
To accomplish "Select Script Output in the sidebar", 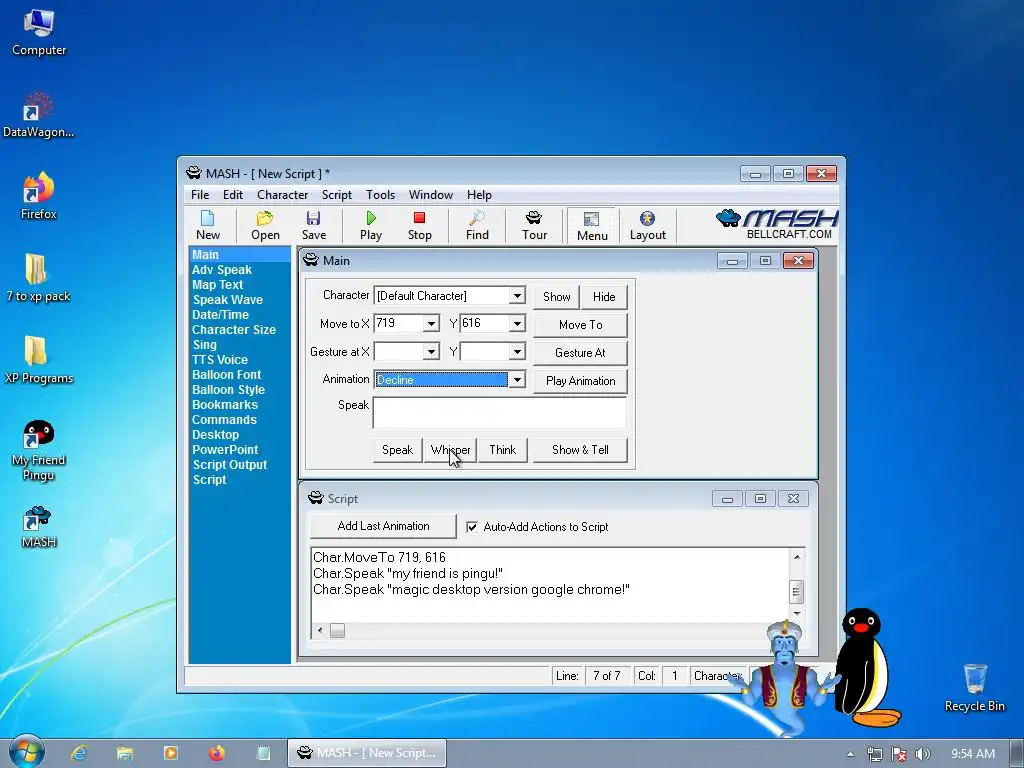I will pyautogui.click(x=229, y=465).
